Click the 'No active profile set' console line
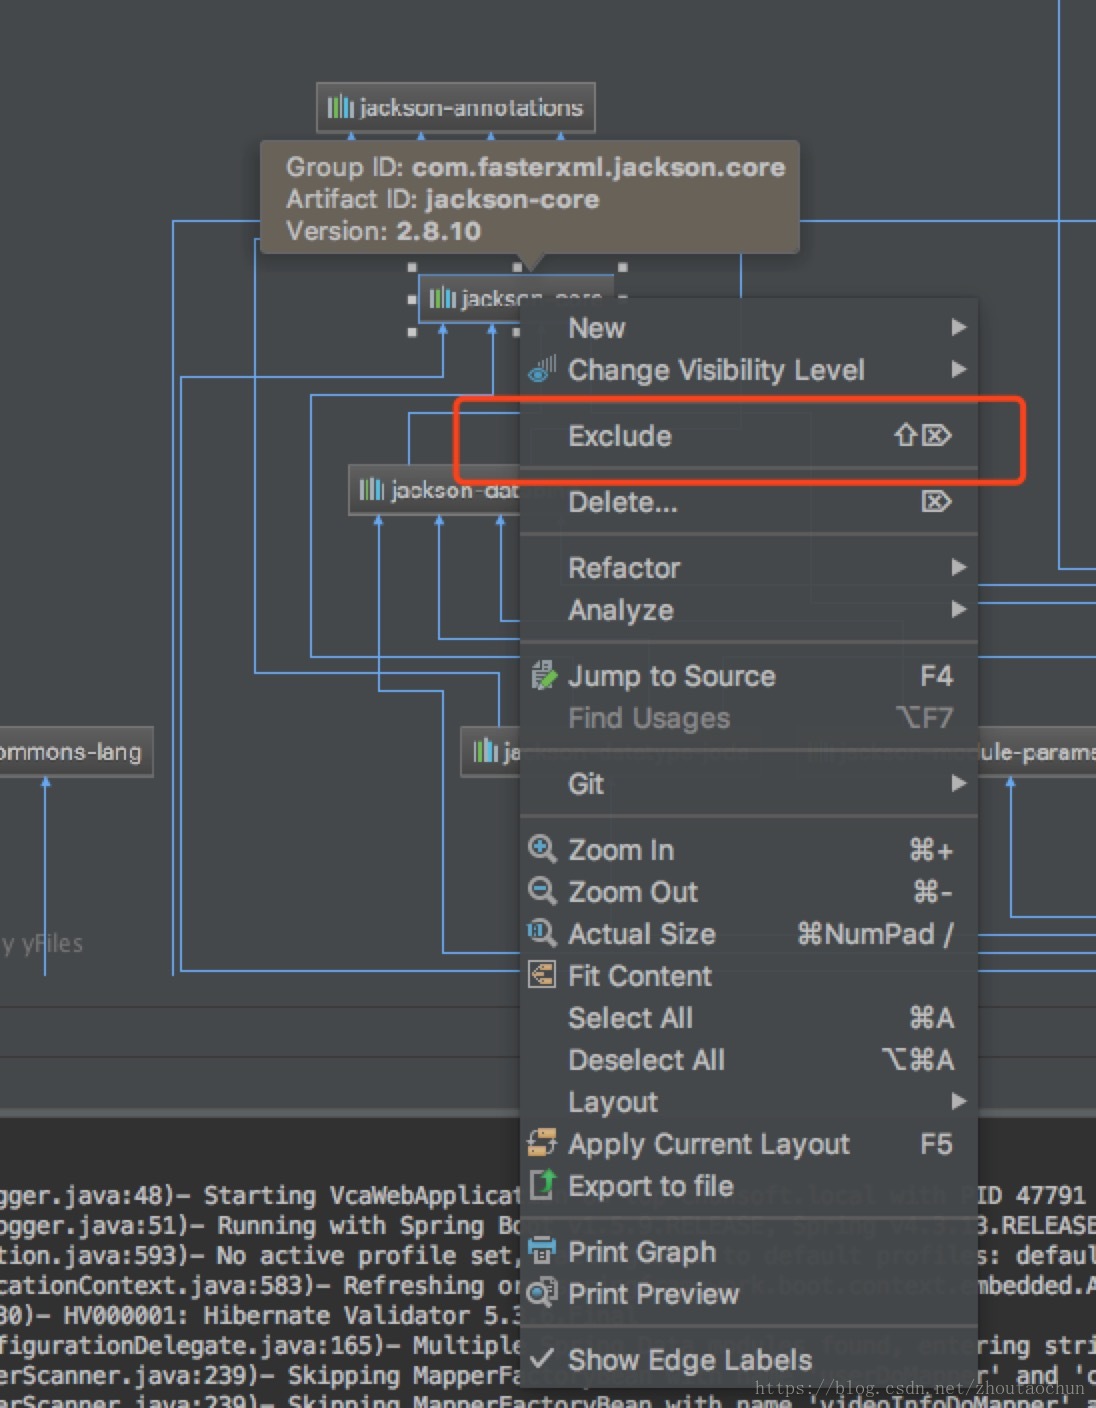Screen dimensions: 1096x1408 click(260, 1256)
